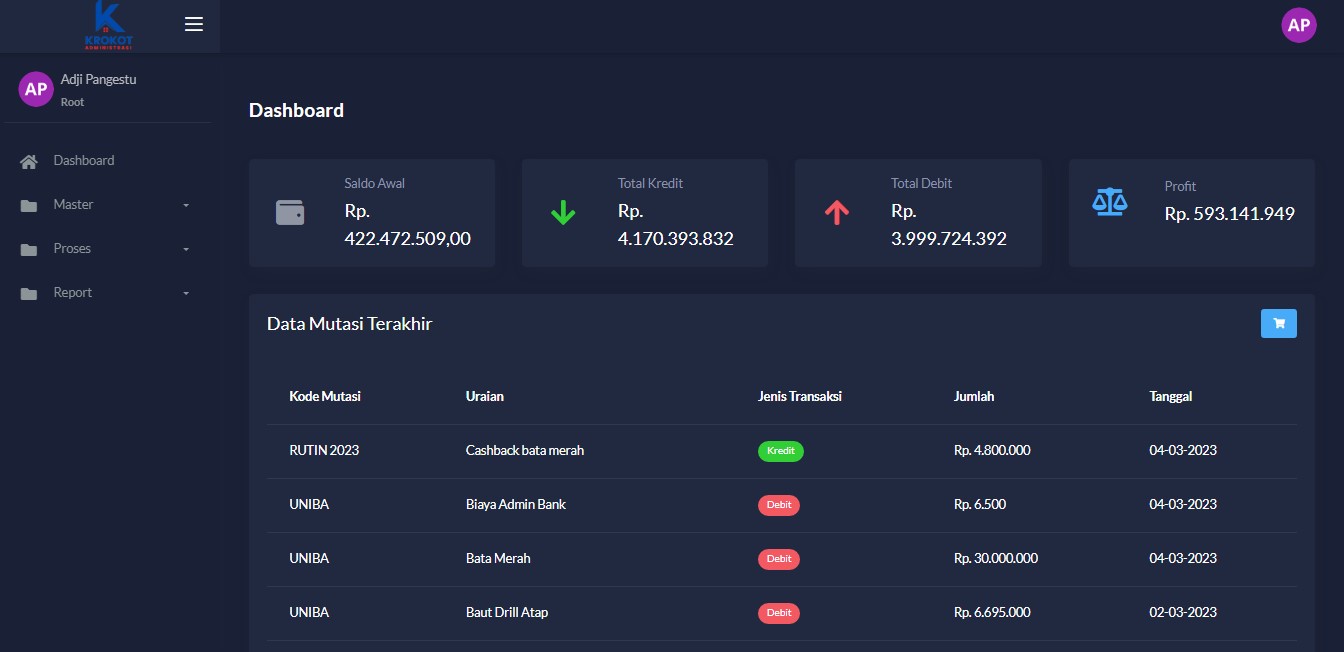Image resolution: width=1344 pixels, height=652 pixels.
Task: Expand the Report menu dropdown arrow
Action: pyautogui.click(x=186, y=293)
